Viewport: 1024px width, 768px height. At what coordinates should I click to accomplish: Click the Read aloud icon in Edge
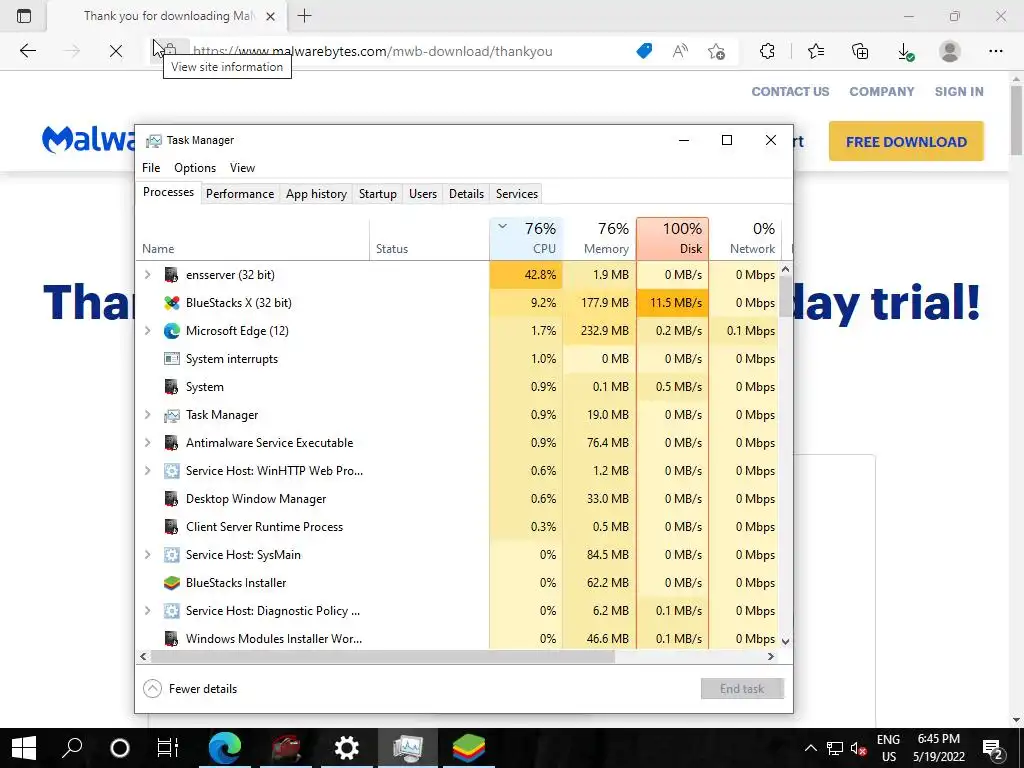(x=680, y=51)
